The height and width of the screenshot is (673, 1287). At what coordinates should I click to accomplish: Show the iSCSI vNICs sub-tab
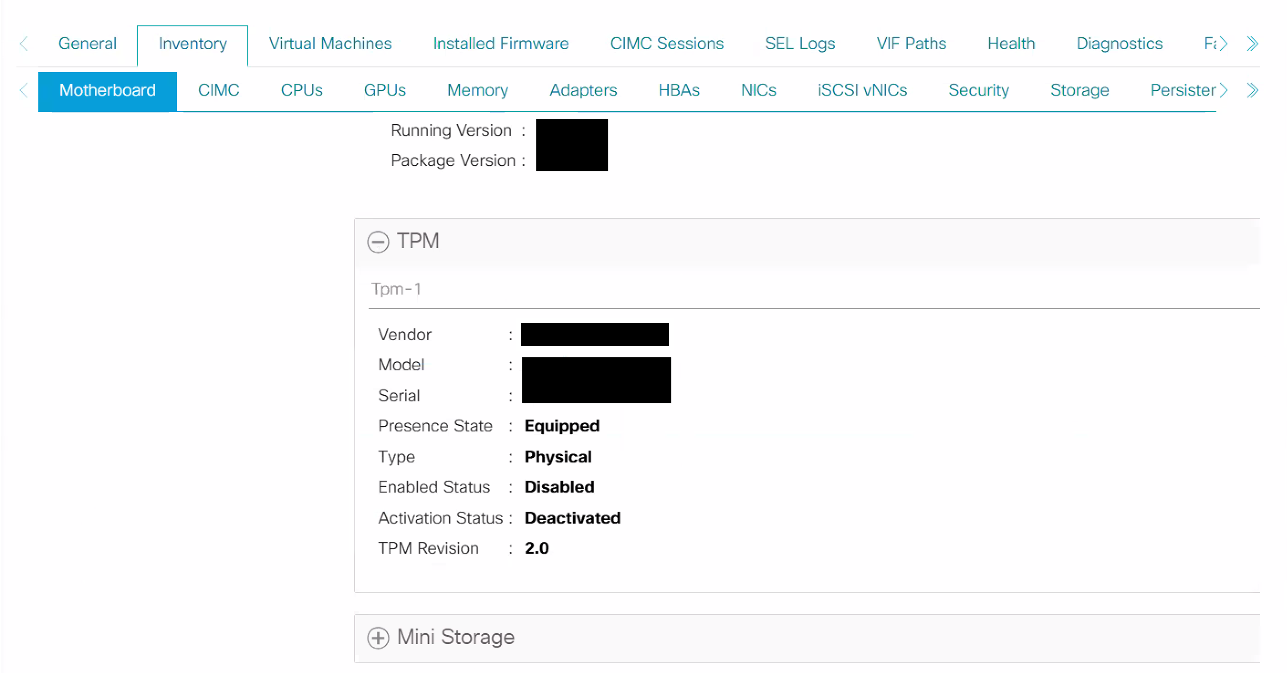[x=862, y=90]
